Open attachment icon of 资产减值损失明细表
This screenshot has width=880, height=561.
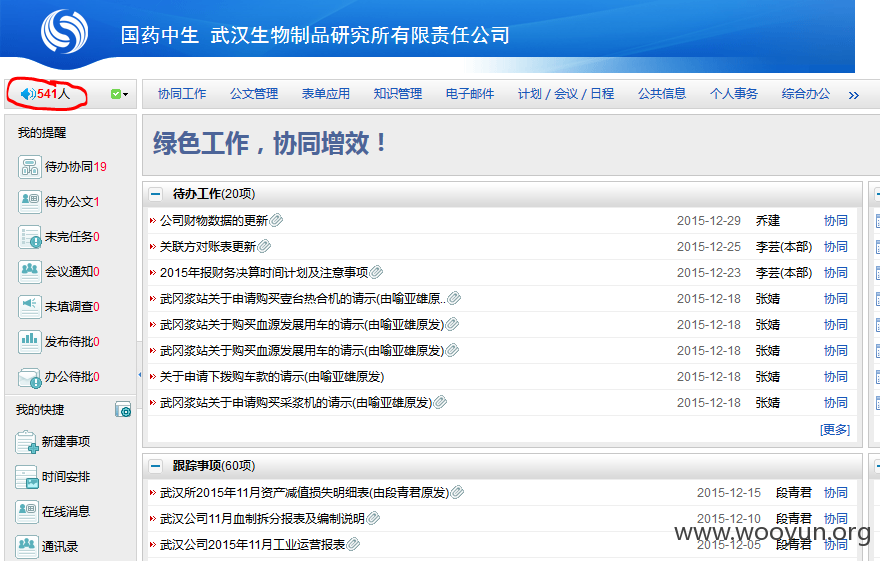tap(457, 493)
